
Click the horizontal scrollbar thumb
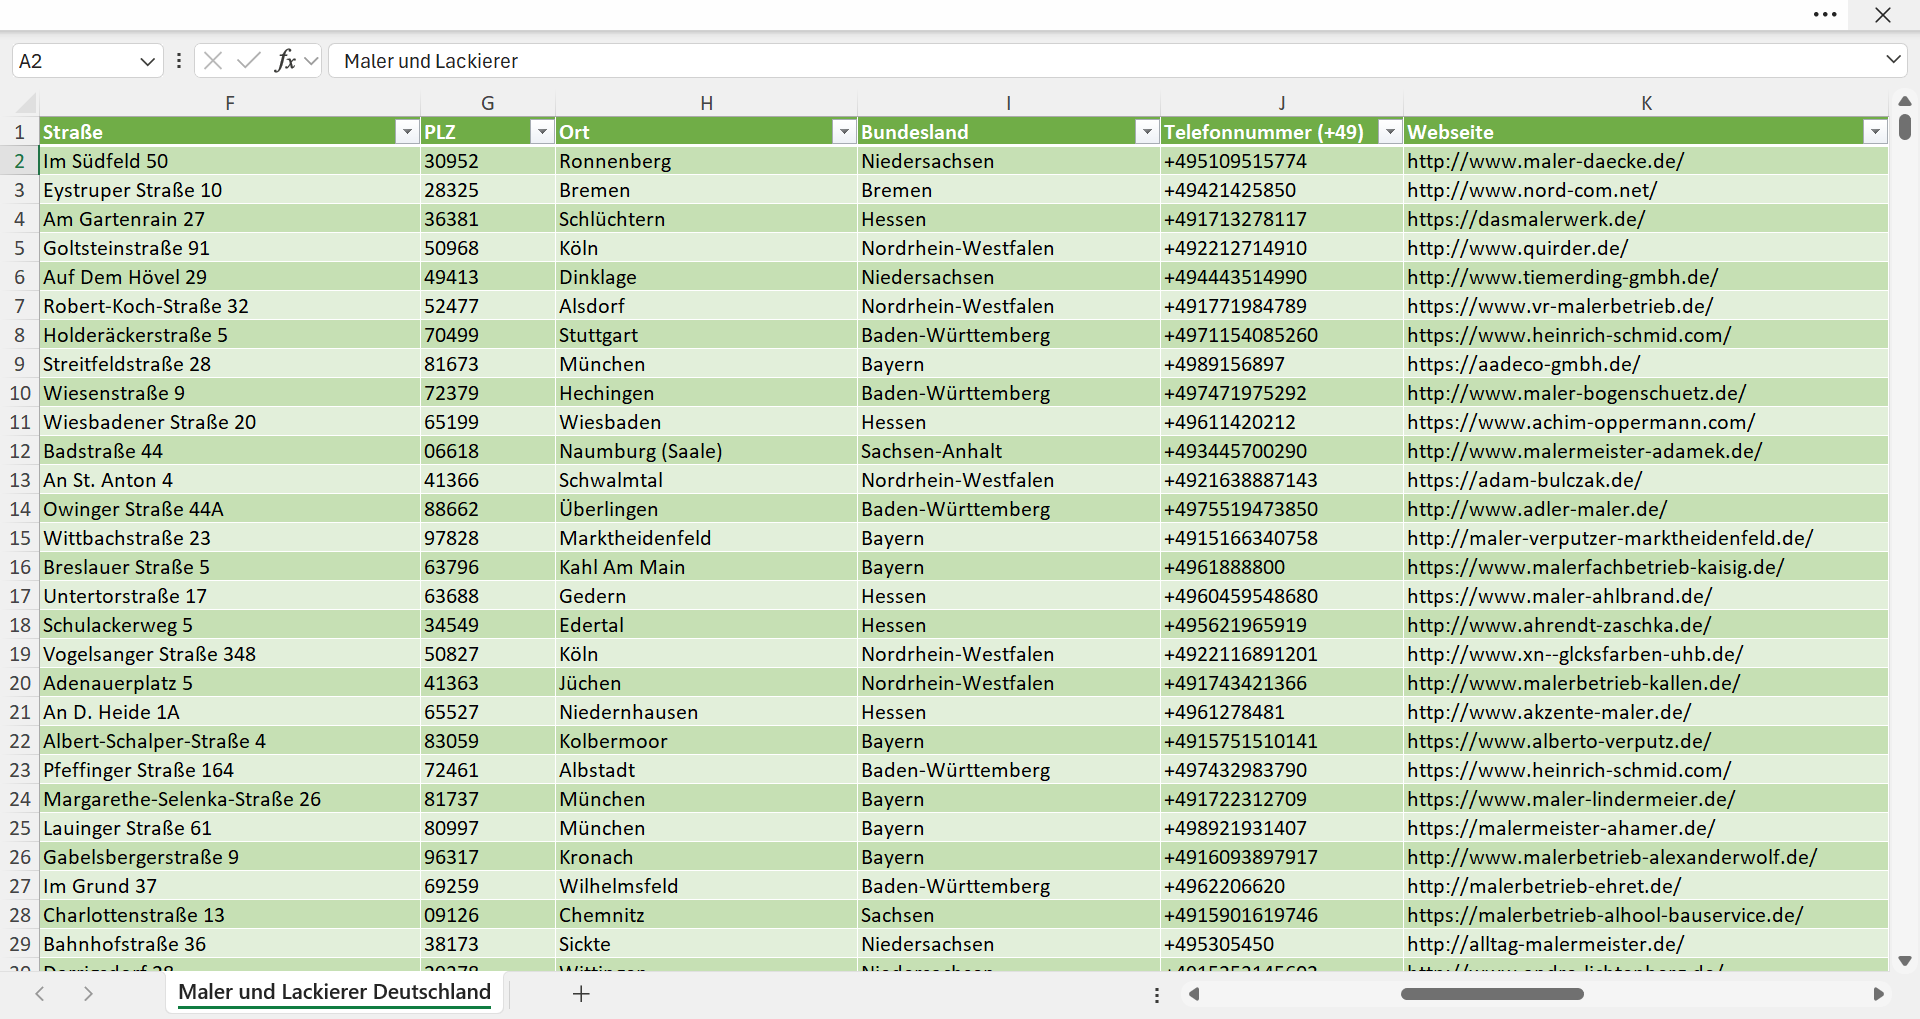click(1492, 994)
